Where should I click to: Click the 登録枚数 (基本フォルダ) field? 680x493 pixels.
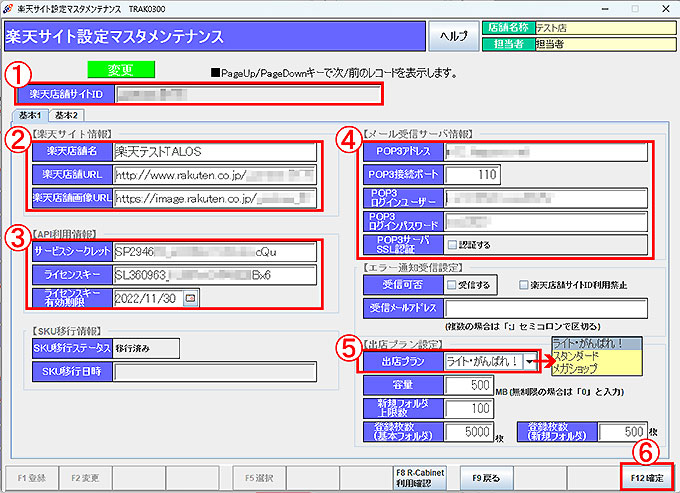(468, 432)
